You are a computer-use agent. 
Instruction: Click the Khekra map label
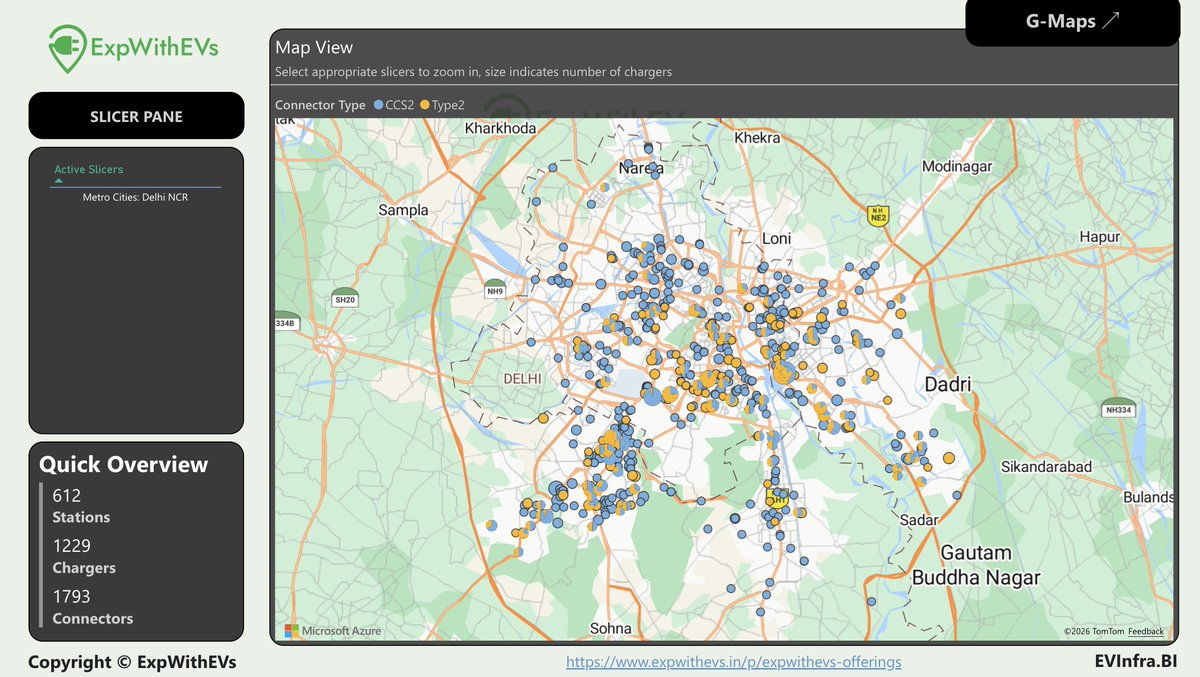[756, 137]
